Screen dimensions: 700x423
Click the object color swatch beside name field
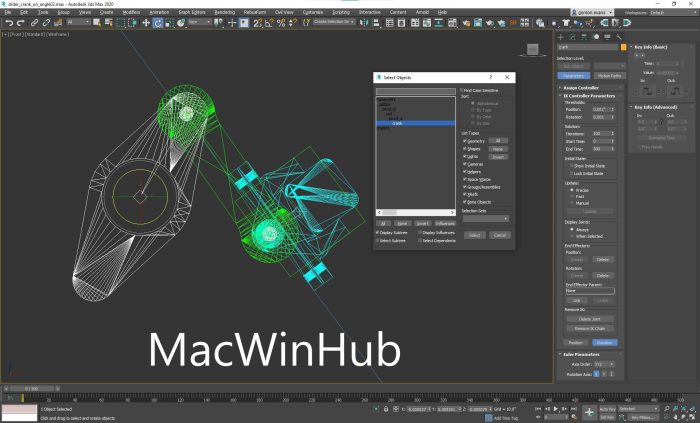(624, 47)
